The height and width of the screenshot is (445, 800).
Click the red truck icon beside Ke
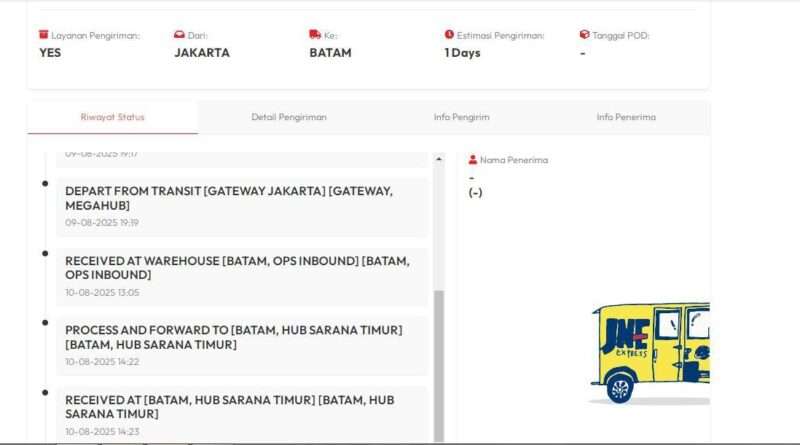click(x=315, y=35)
